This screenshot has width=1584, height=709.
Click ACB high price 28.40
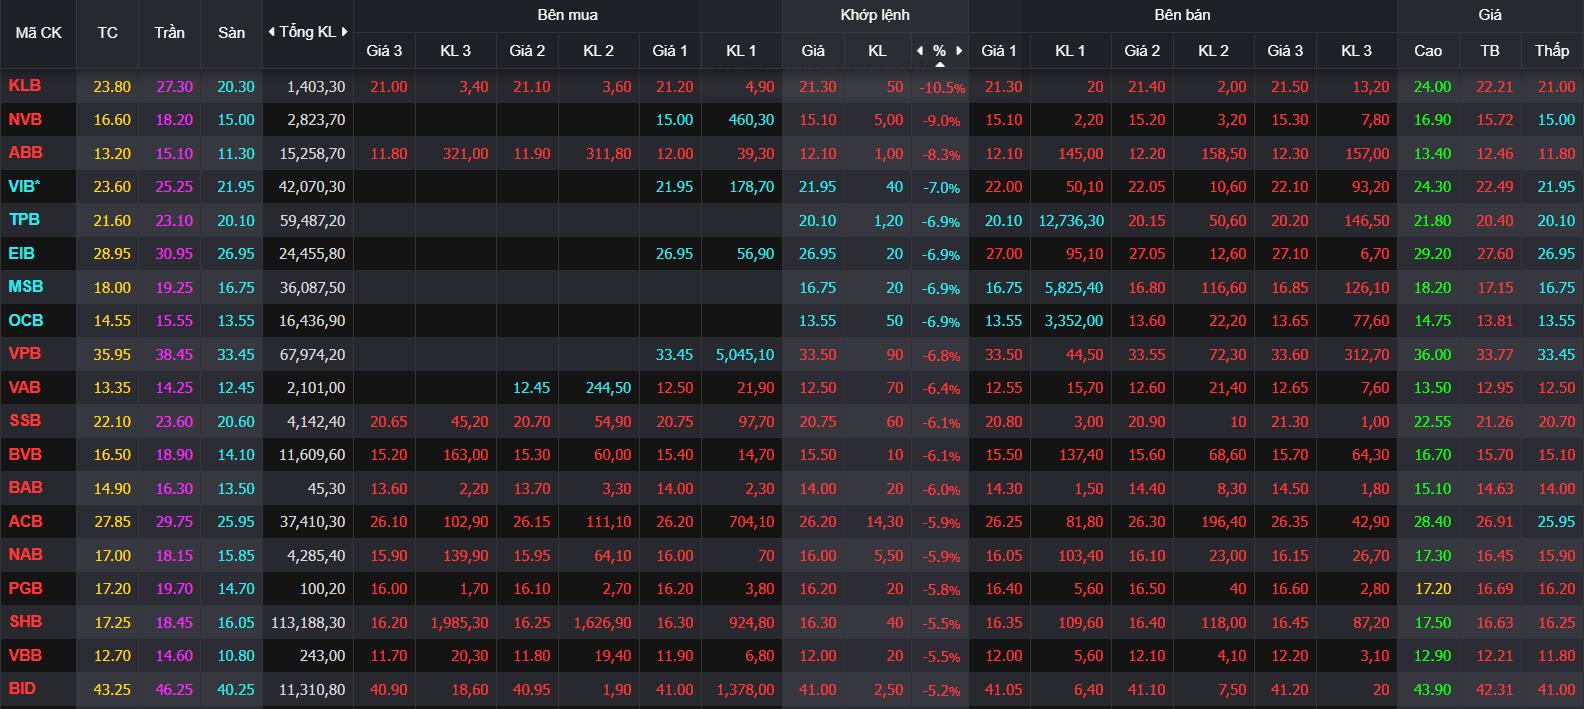point(1432,522)
